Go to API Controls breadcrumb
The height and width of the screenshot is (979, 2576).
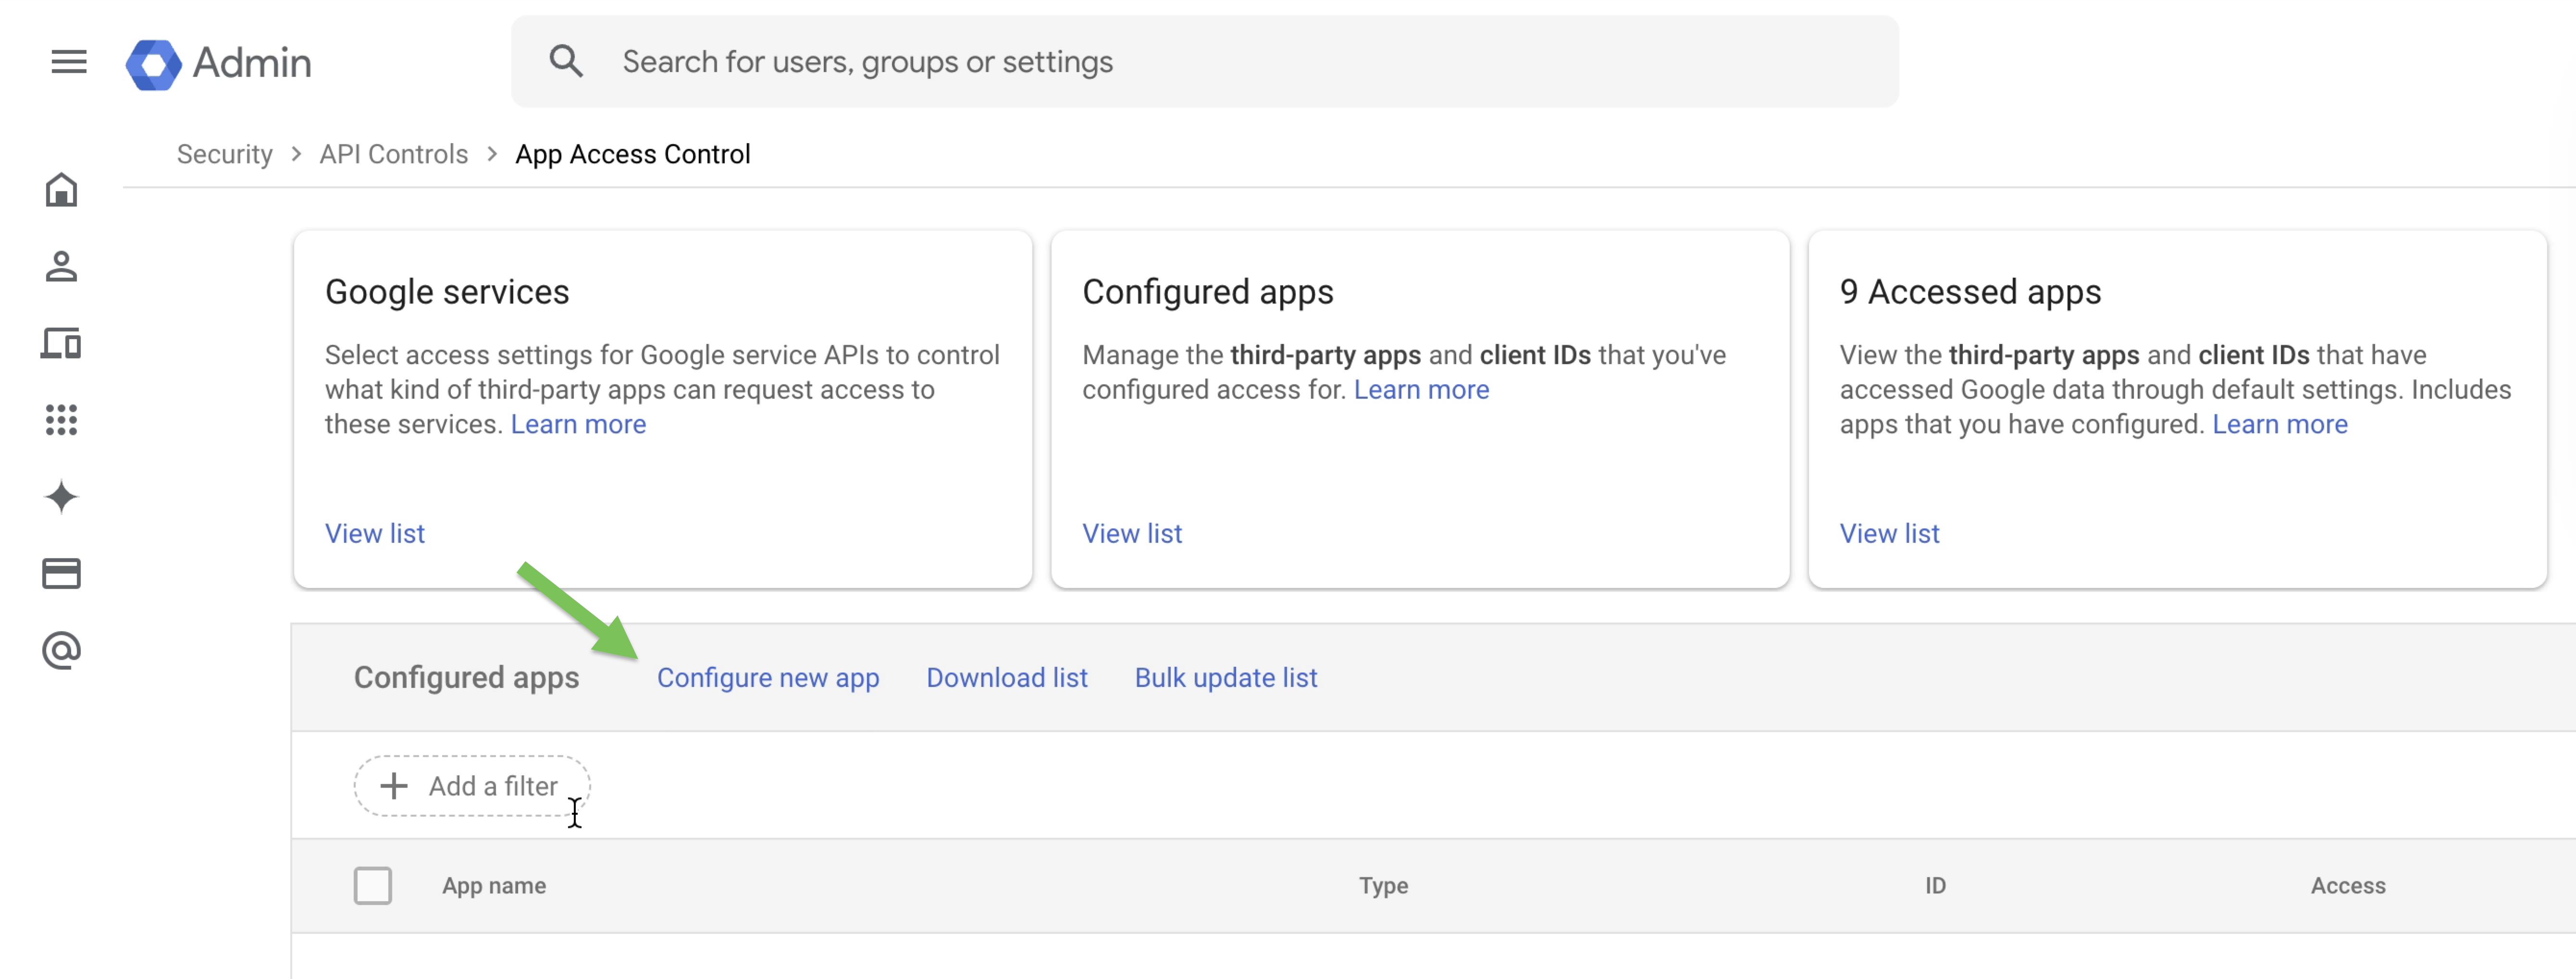tap(393, 154)
